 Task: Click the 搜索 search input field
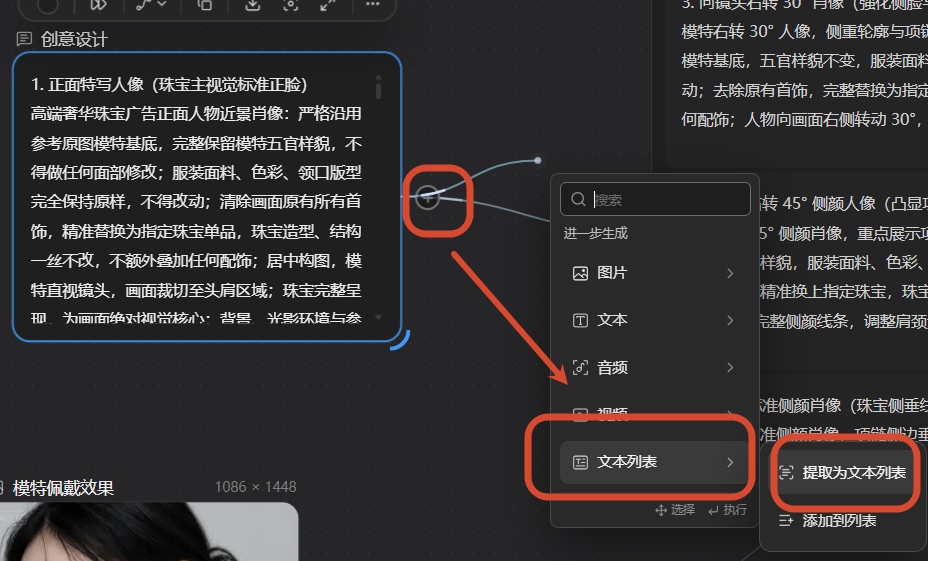click(x=655, y=199)
